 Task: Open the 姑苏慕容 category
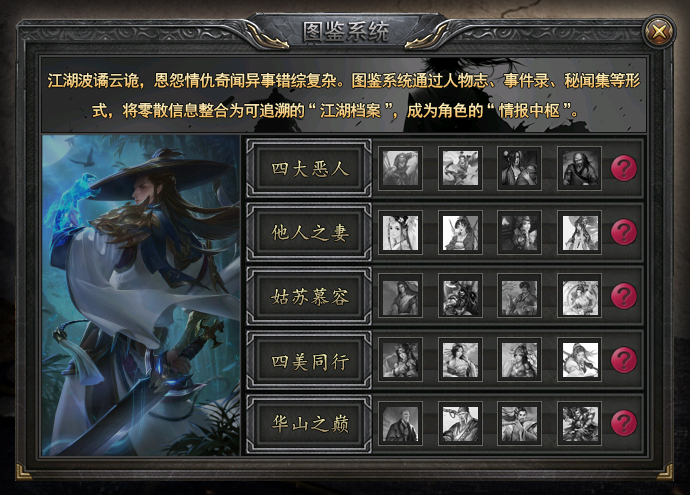309,296
